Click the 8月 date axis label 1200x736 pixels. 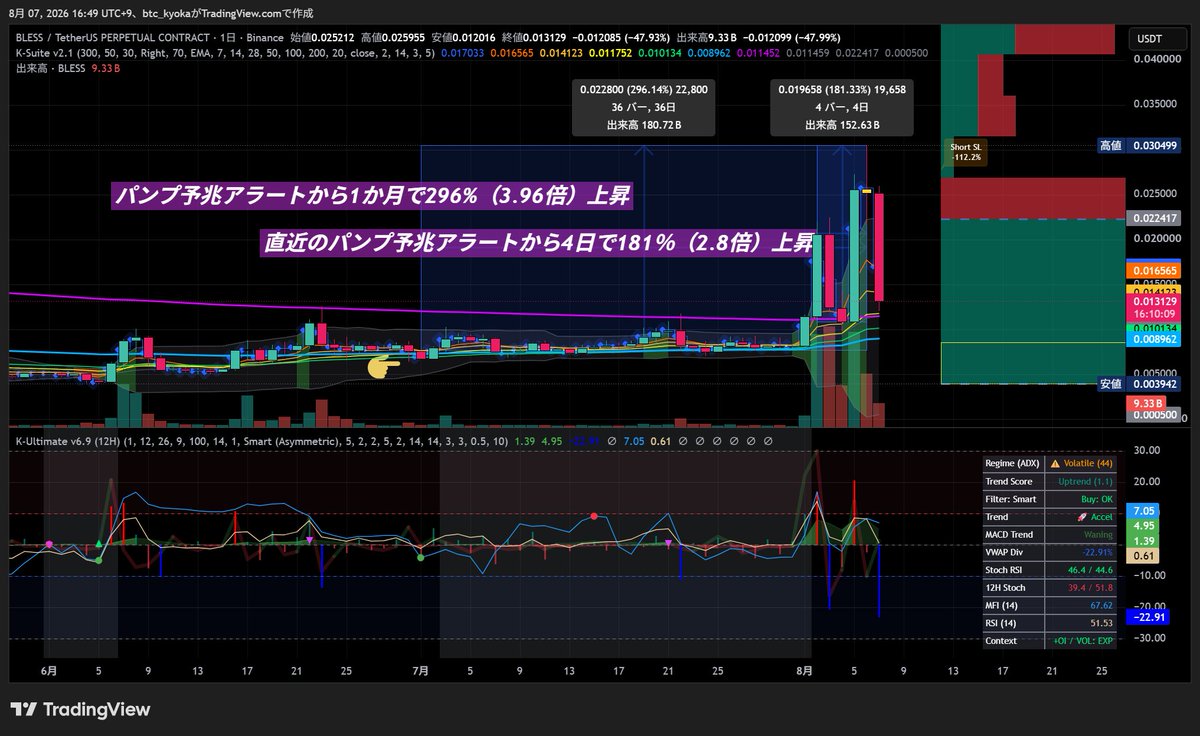coord(805,669)
